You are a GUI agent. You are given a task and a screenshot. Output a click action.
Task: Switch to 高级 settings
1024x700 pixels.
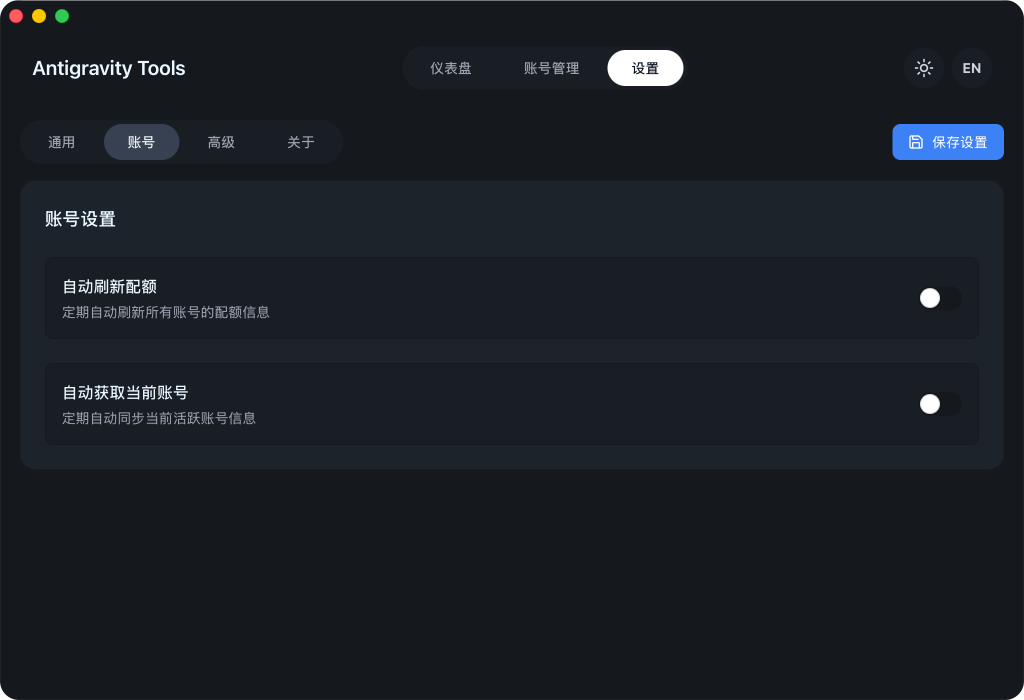[220, 142]
